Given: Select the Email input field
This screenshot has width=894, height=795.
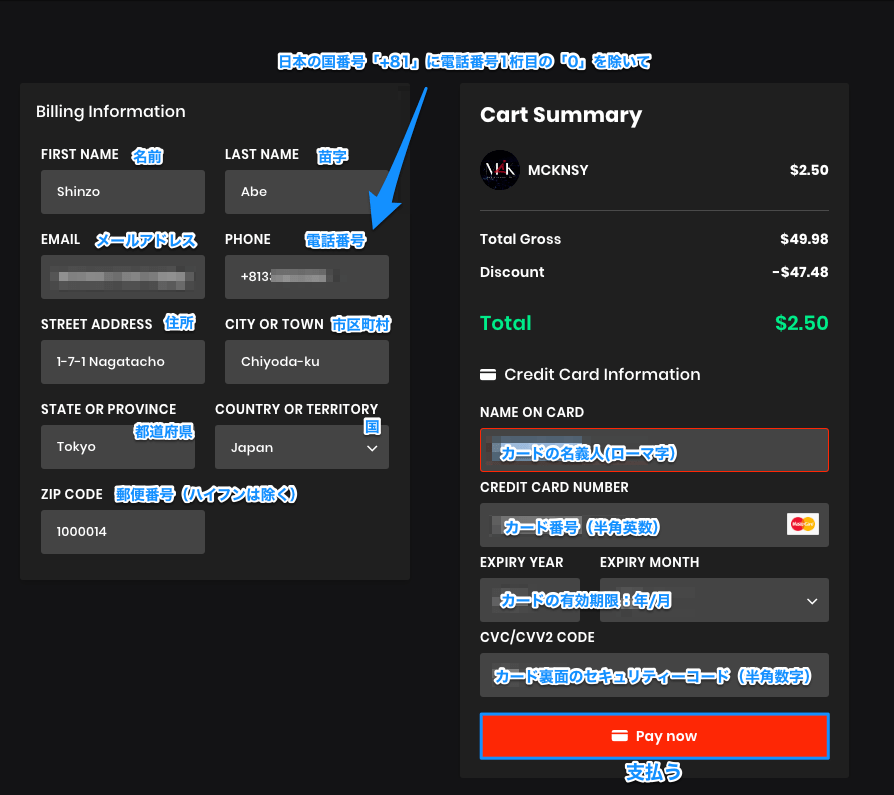Looking at the screenshot, I should (122, 277).
